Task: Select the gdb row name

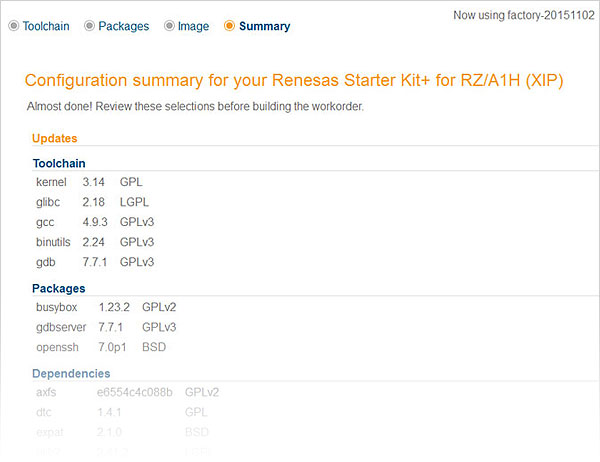Action: (x=46, y=262)
